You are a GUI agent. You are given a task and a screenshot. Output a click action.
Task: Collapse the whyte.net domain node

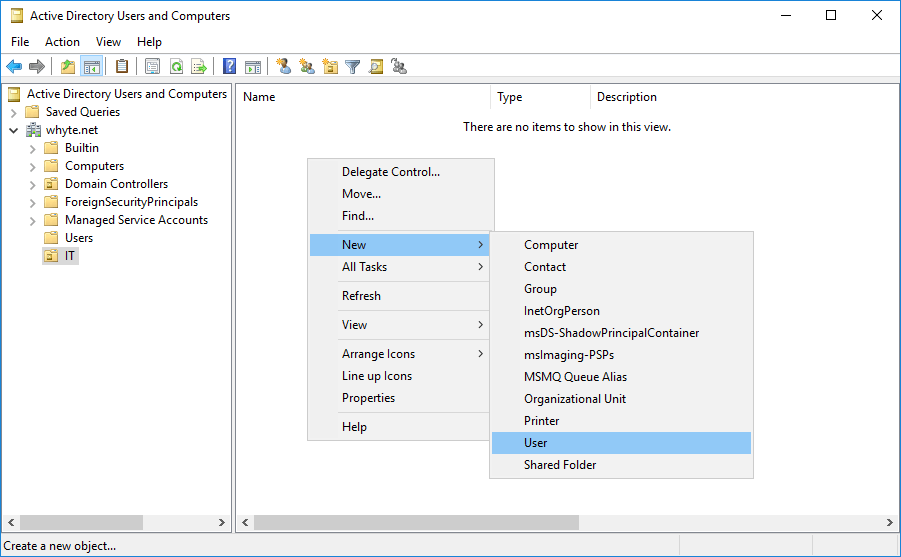pyautogui.click(x=14, y=130)
